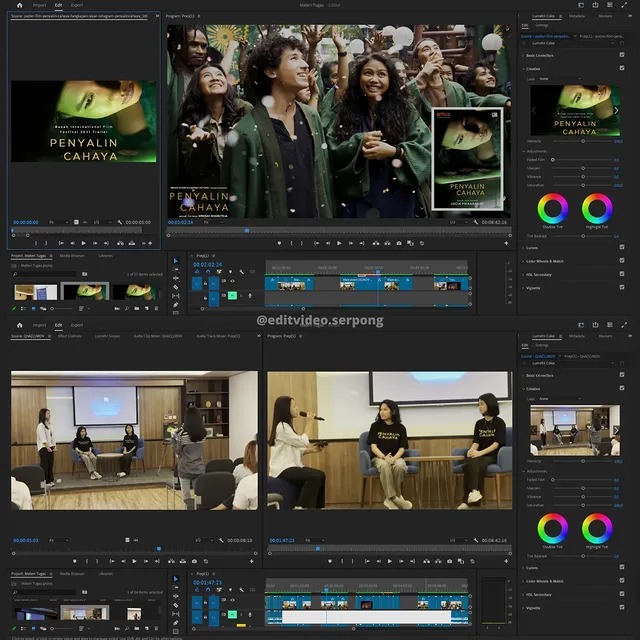This screenshot has height=640, width=640.
Task: Click Import in the header of the panel discussion editor
Action: coord(40,325)
